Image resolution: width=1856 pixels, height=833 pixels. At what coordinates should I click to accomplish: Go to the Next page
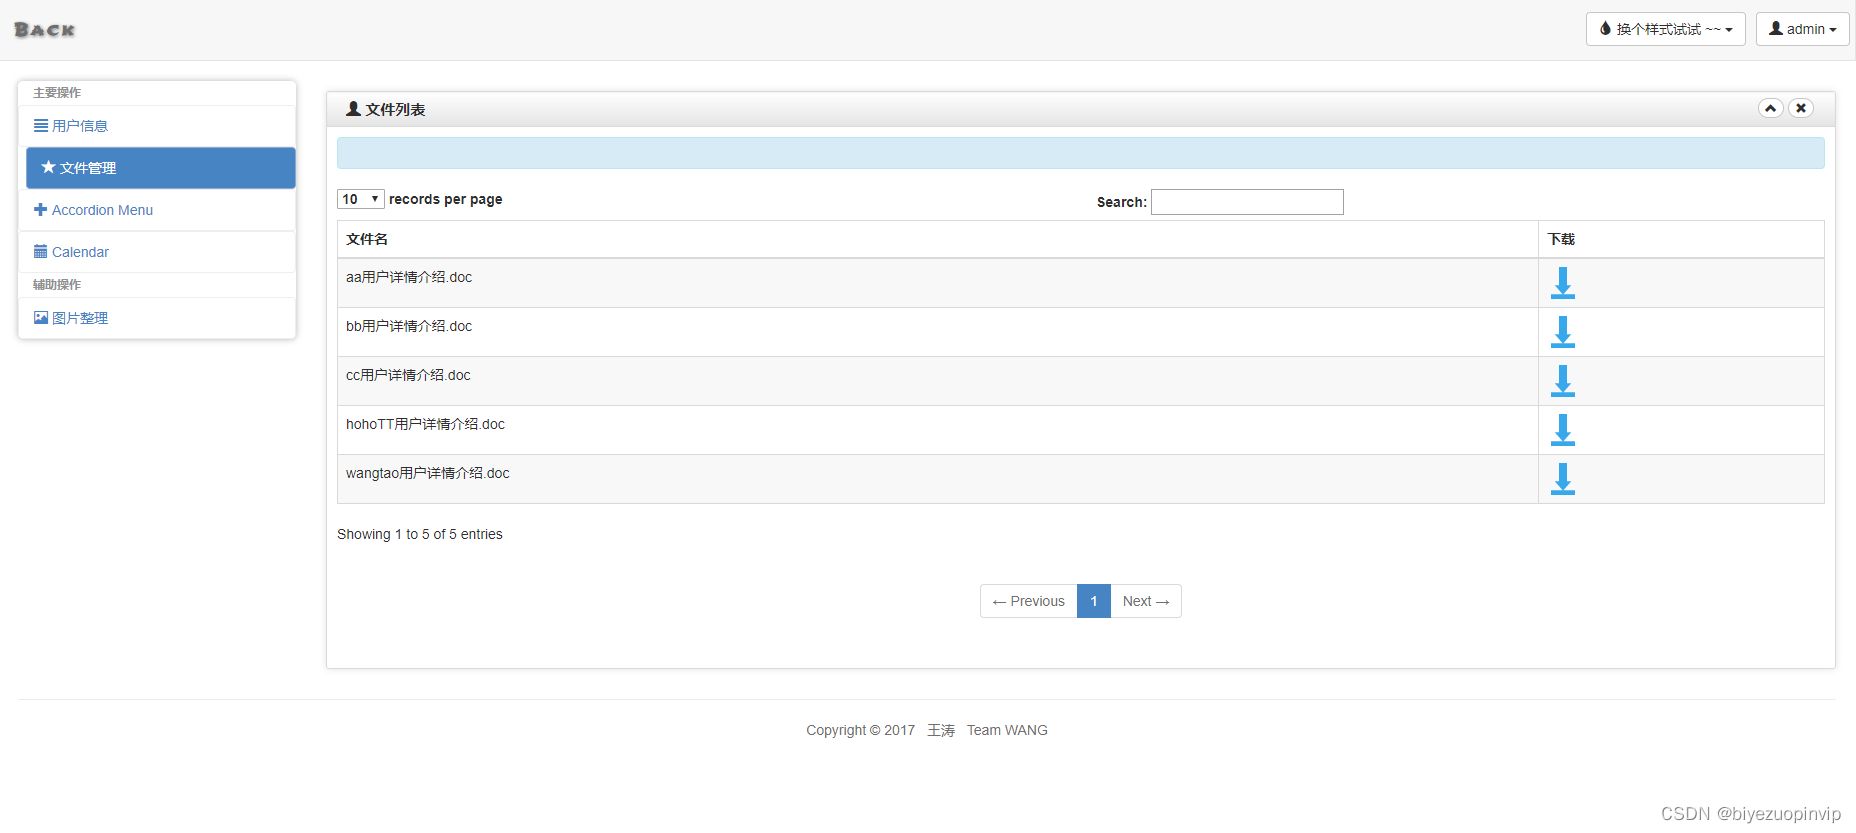coord(1145,601)
